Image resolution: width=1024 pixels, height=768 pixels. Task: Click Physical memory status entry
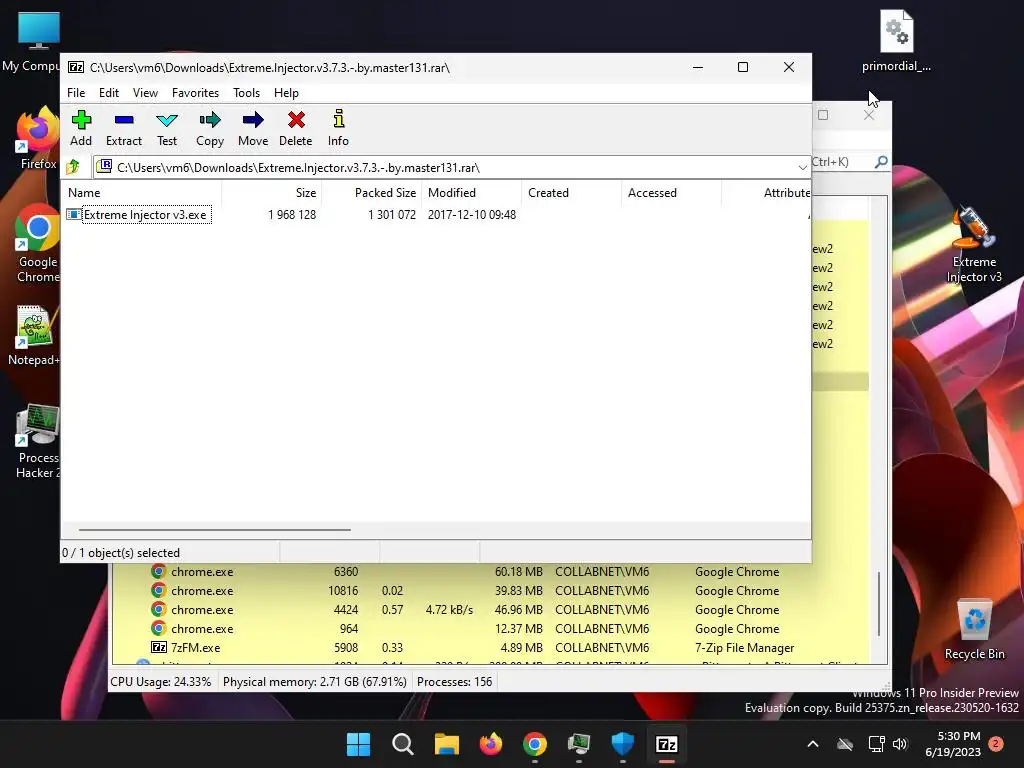[x=315, y=682]
